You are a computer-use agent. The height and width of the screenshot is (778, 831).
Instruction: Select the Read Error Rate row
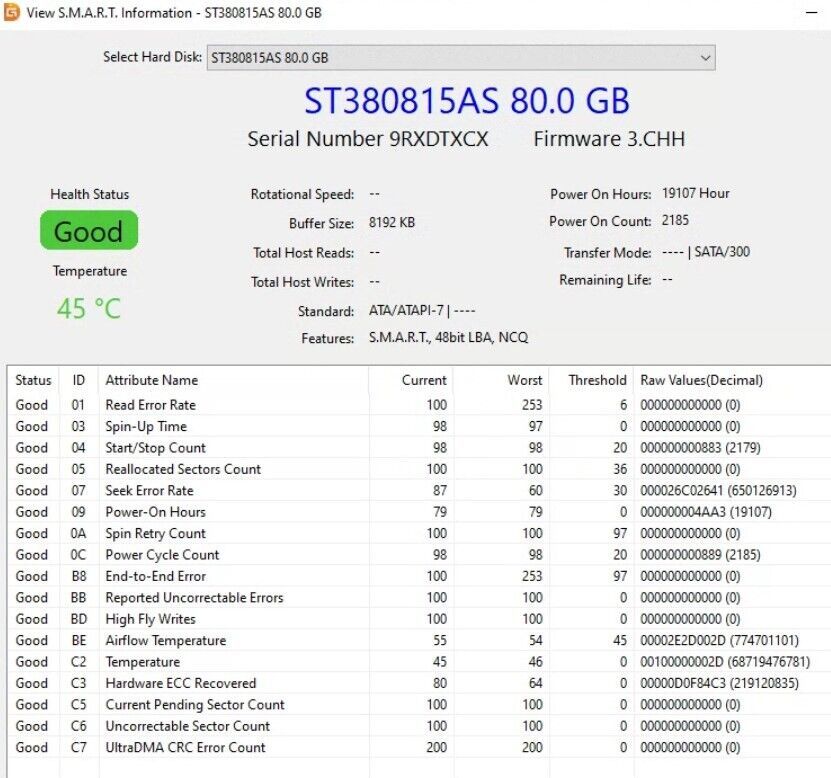(419, 405)
